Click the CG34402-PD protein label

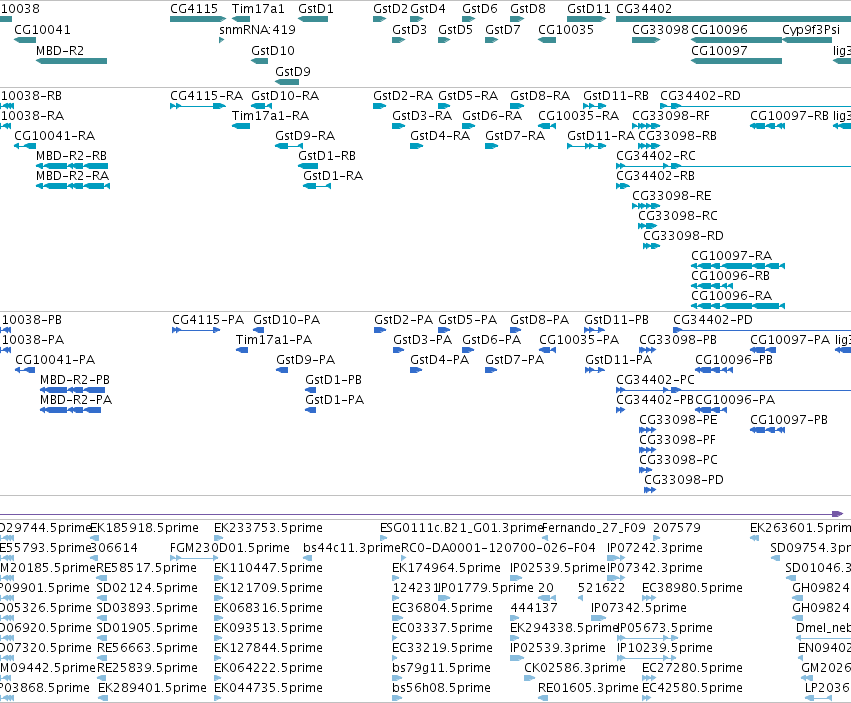tap(713, 320)
